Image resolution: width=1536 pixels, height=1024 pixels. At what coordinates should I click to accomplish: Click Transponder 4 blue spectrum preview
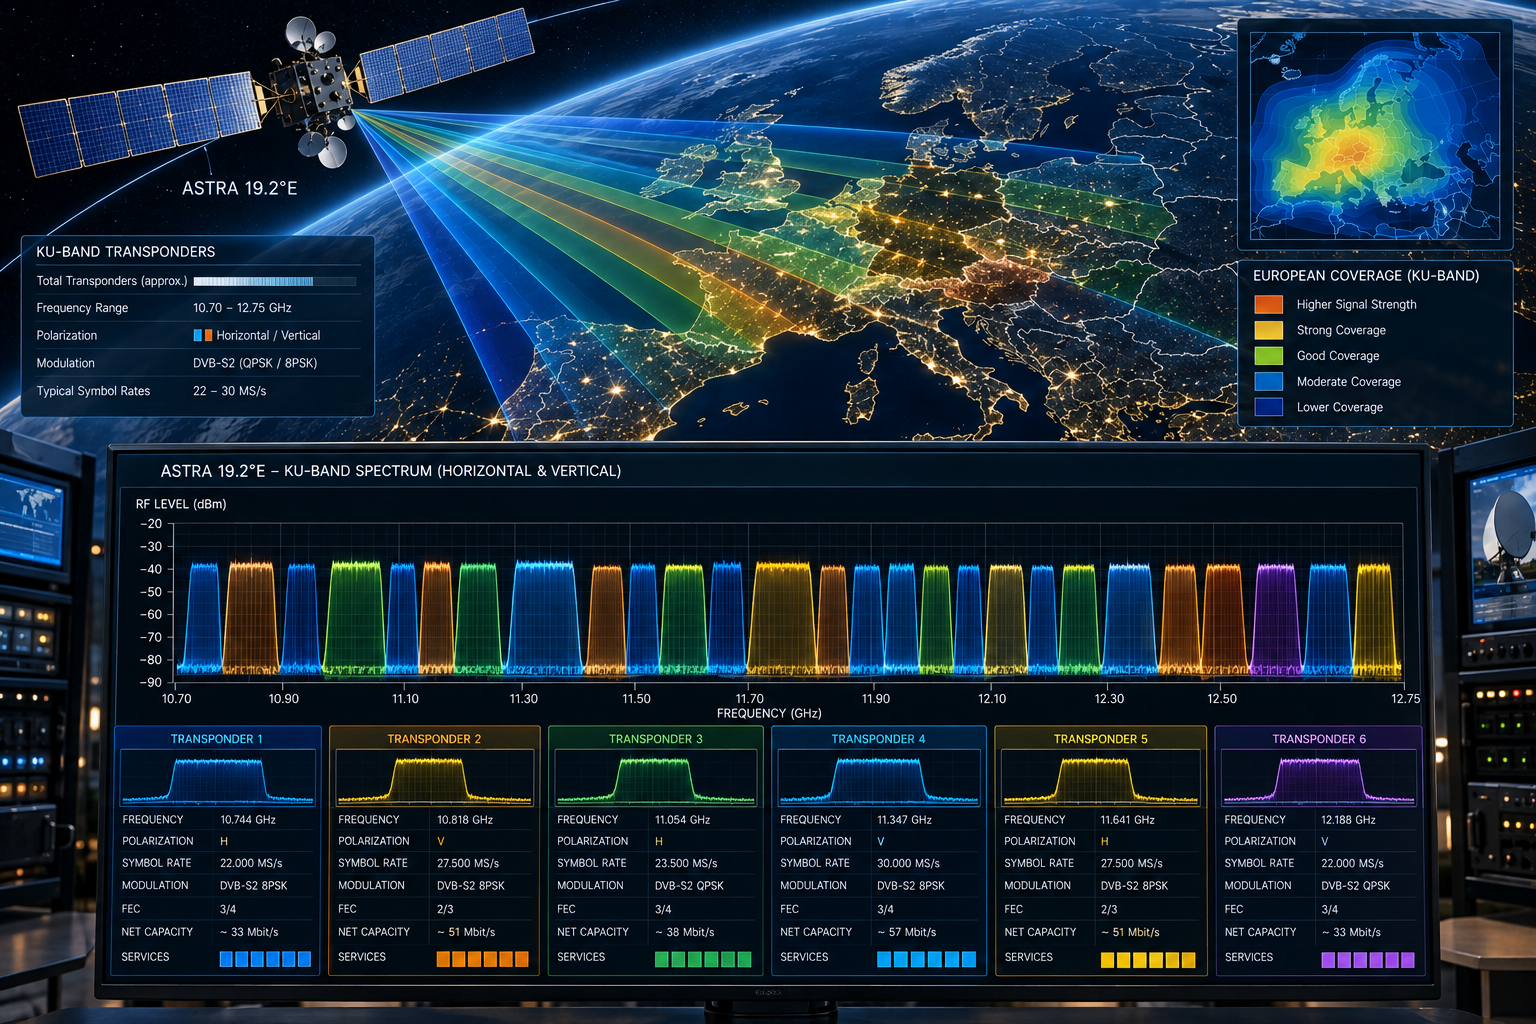coord(878,778)
